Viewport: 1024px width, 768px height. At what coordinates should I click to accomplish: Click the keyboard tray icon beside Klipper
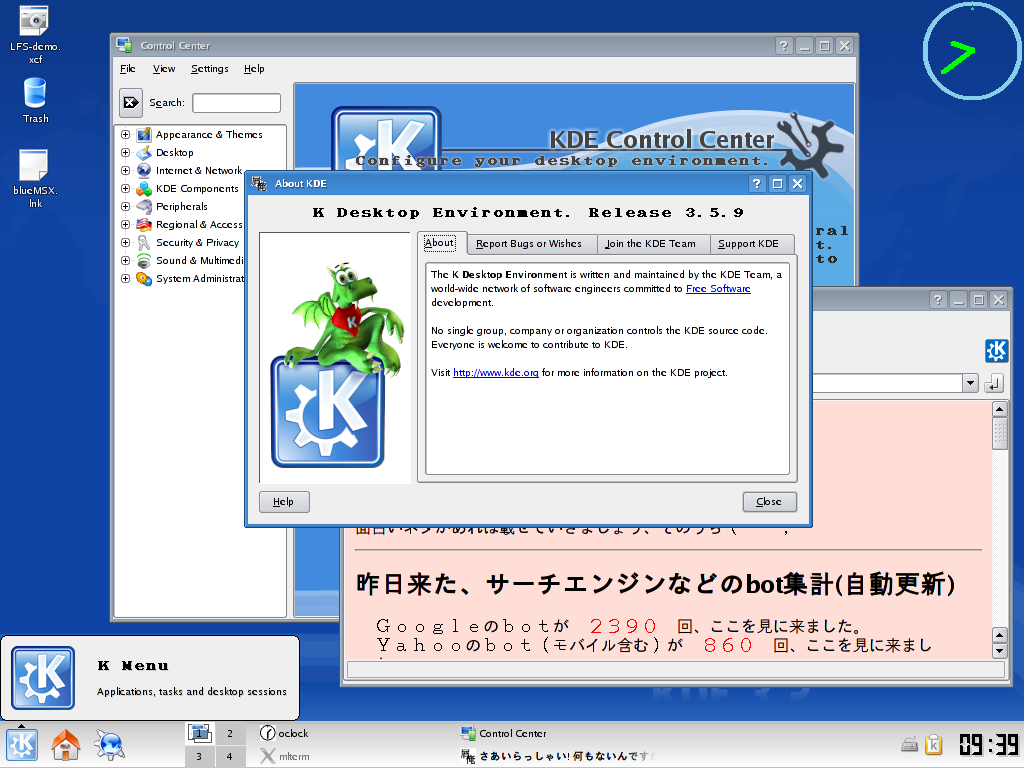[910, 744]
